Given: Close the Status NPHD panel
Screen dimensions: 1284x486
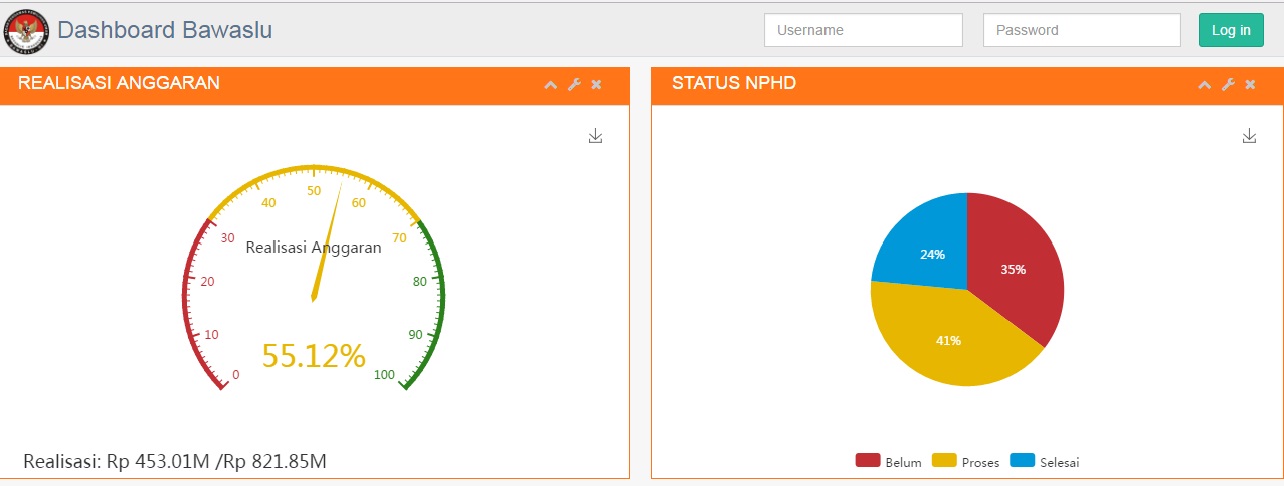Looking at the screenshot, I should (1250, 85).
